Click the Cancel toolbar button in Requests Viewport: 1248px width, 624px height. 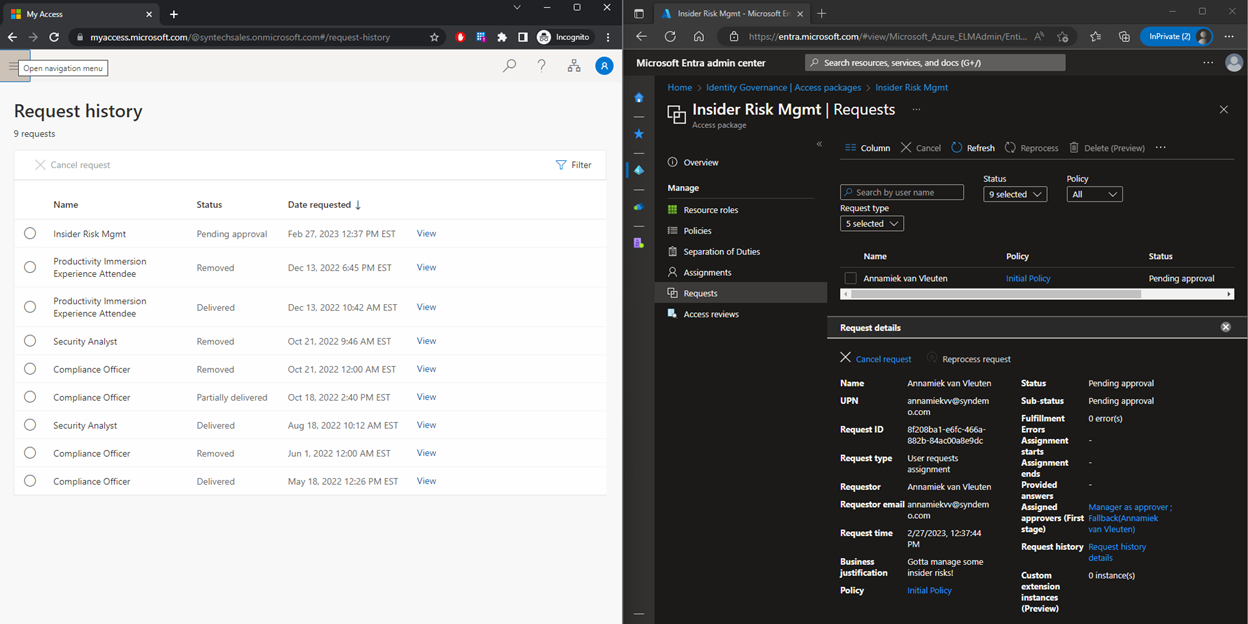920,148
